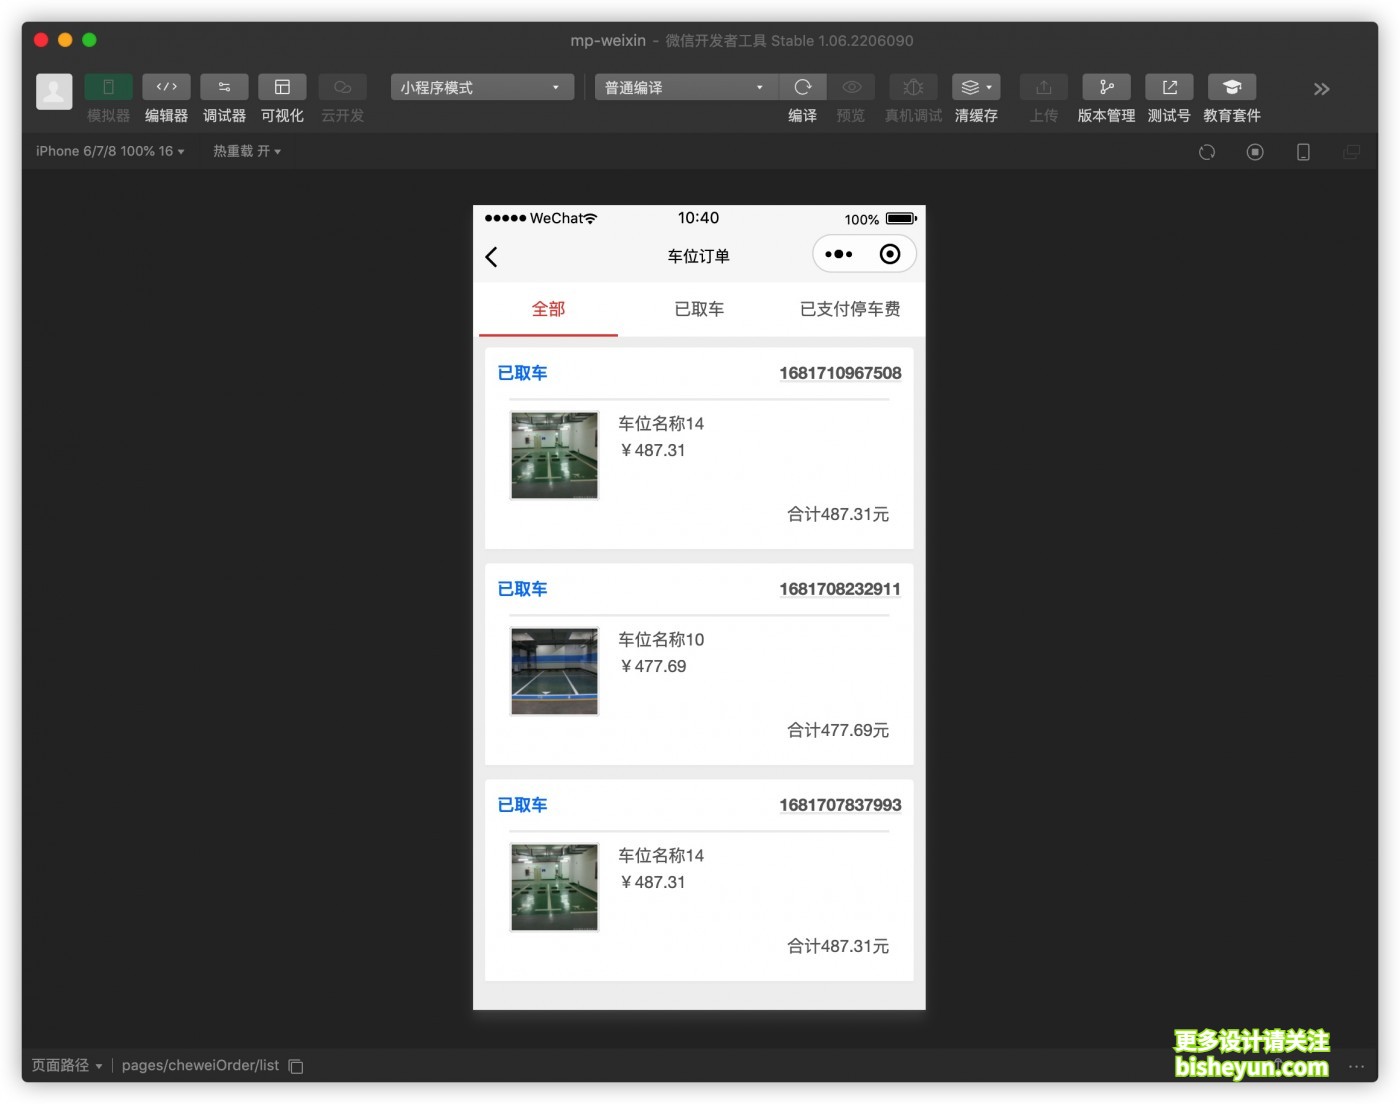This screenshot has height=1104, width=1400.
Task: Expand the toolbar overflow chevrons
Action: click(x=1321, y=89)
